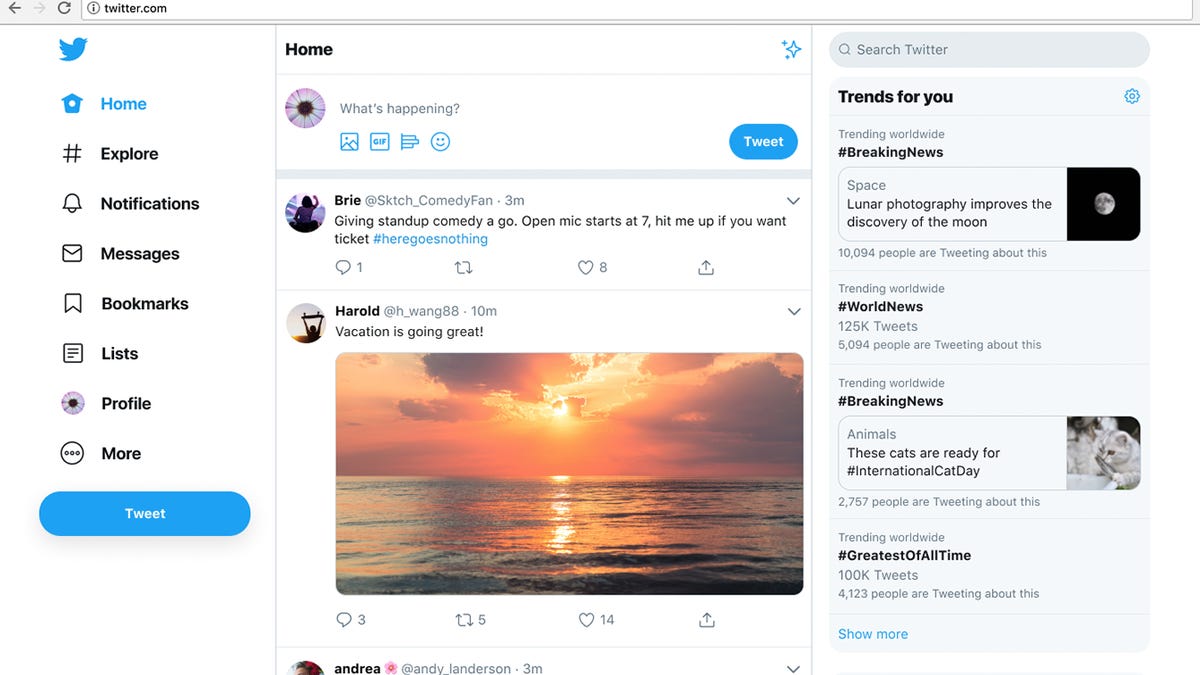Go to the Lists section
Screen dimensions: 1200x675
(x=119, y=353)
